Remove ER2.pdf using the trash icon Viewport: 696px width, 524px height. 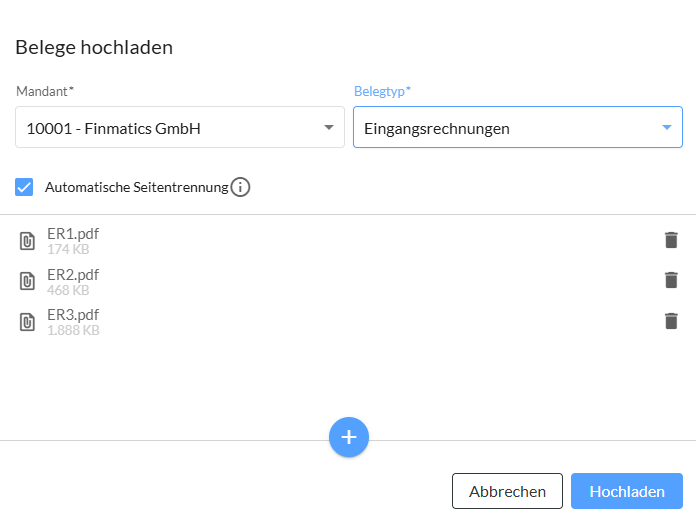pyautogui.click(x=671, y=280)
